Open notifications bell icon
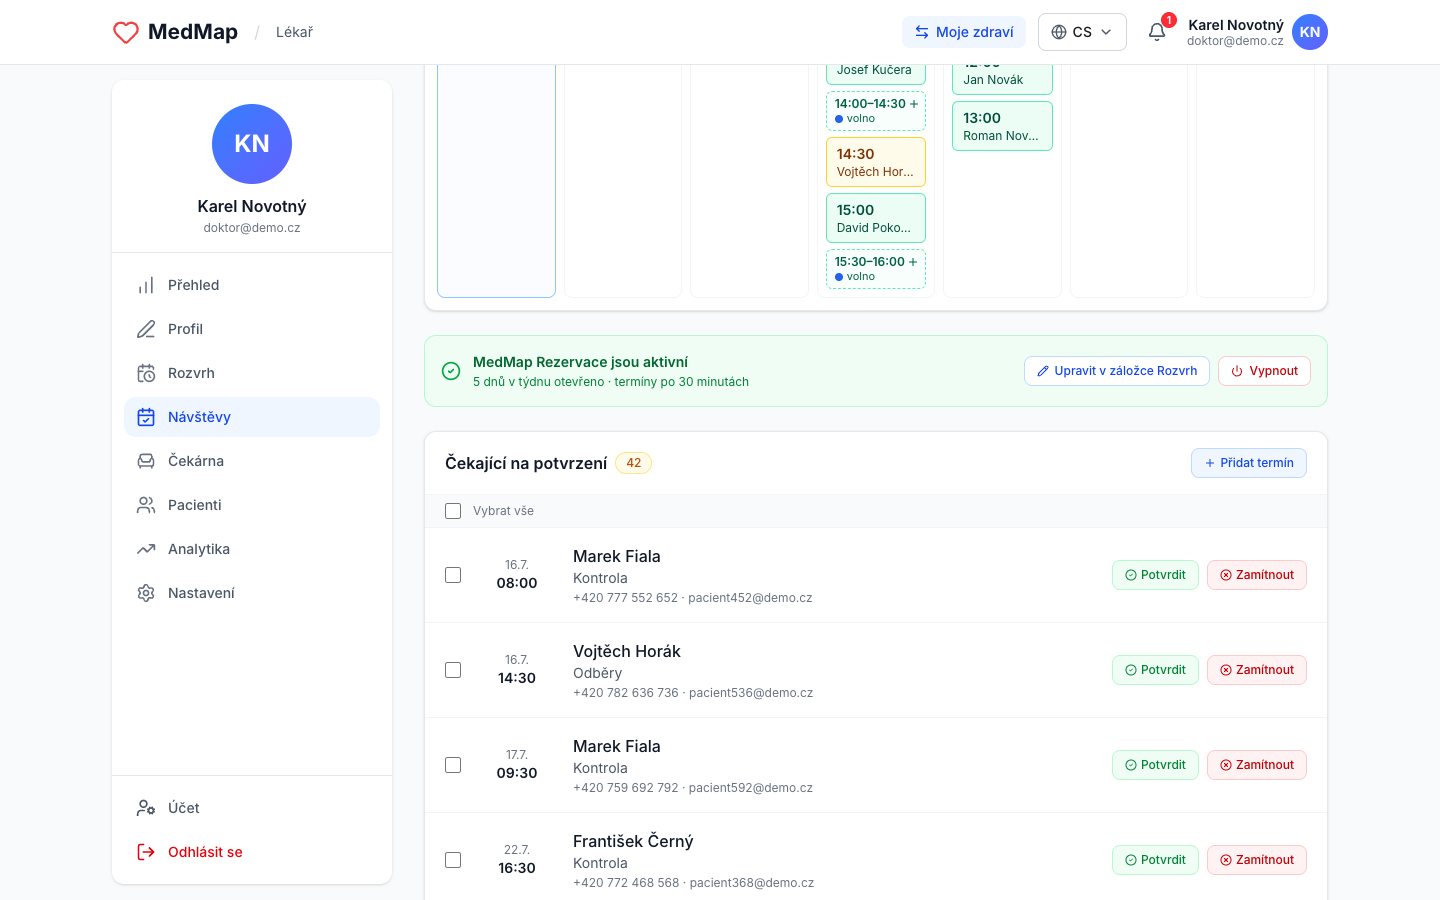Image resolution: width=1440 pixels, height=900 pixels. click(x=1157, y=32)
